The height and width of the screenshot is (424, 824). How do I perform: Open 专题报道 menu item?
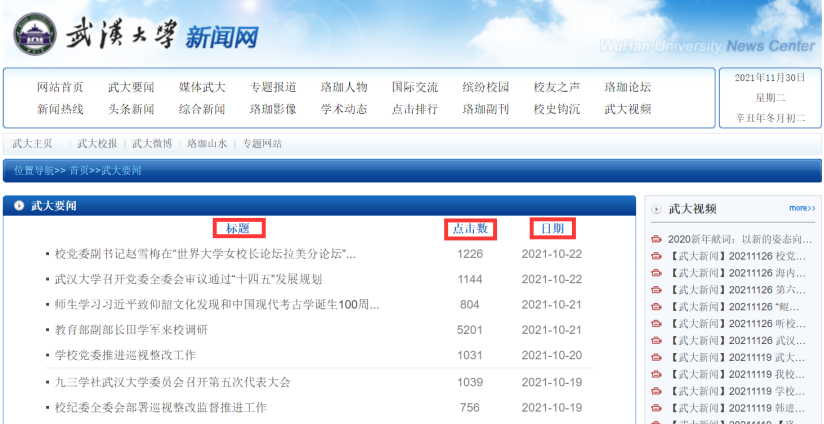click(273, 87)
